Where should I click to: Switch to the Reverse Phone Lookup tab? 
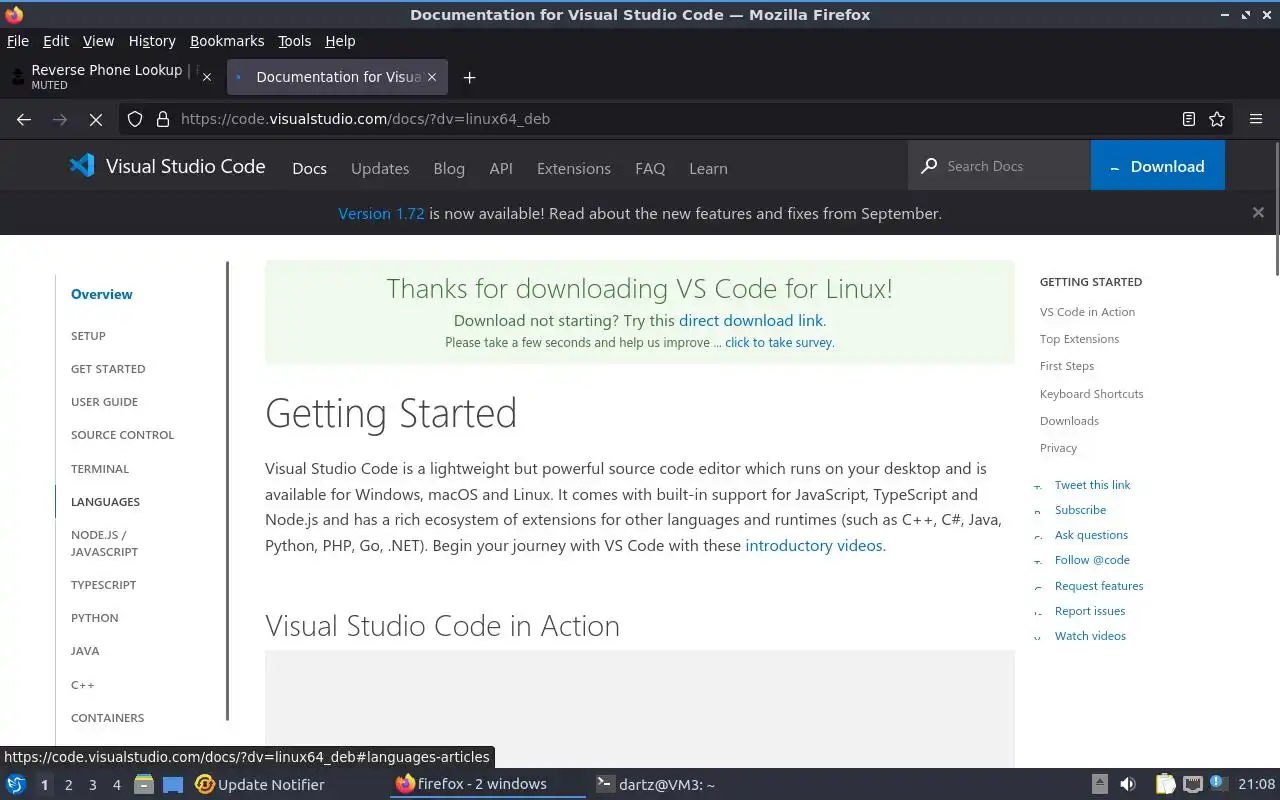coord(106,76)
